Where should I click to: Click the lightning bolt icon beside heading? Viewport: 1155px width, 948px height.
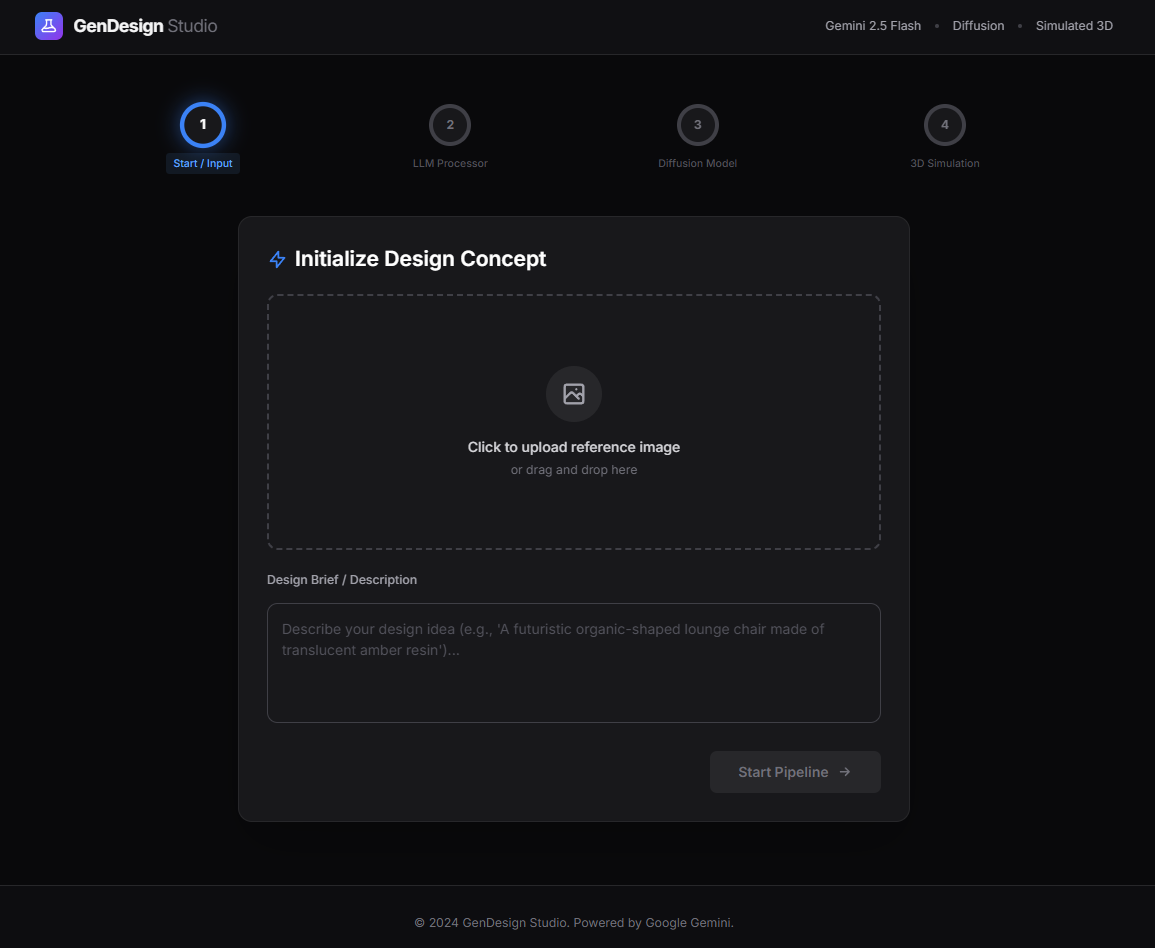pyautogui.click(x=277, y=260)
